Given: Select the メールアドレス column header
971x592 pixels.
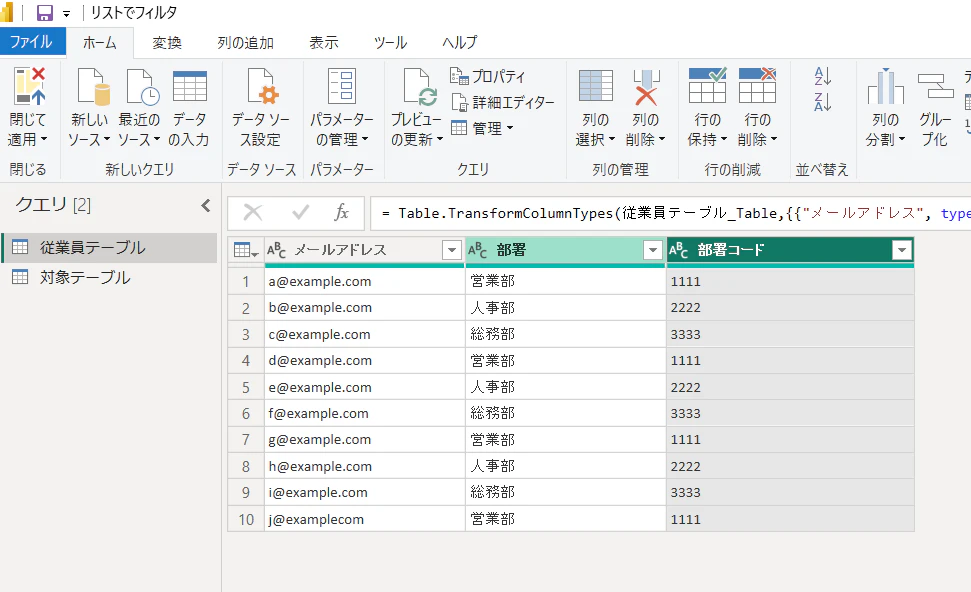Looking at the screenshot, I should [x=365, y=250].
